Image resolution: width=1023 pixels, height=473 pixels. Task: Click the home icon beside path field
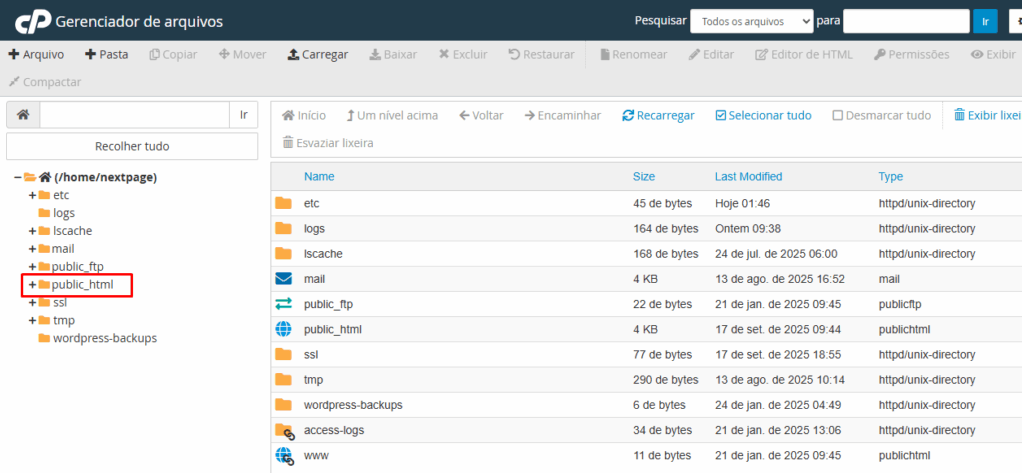coord(23,115)
